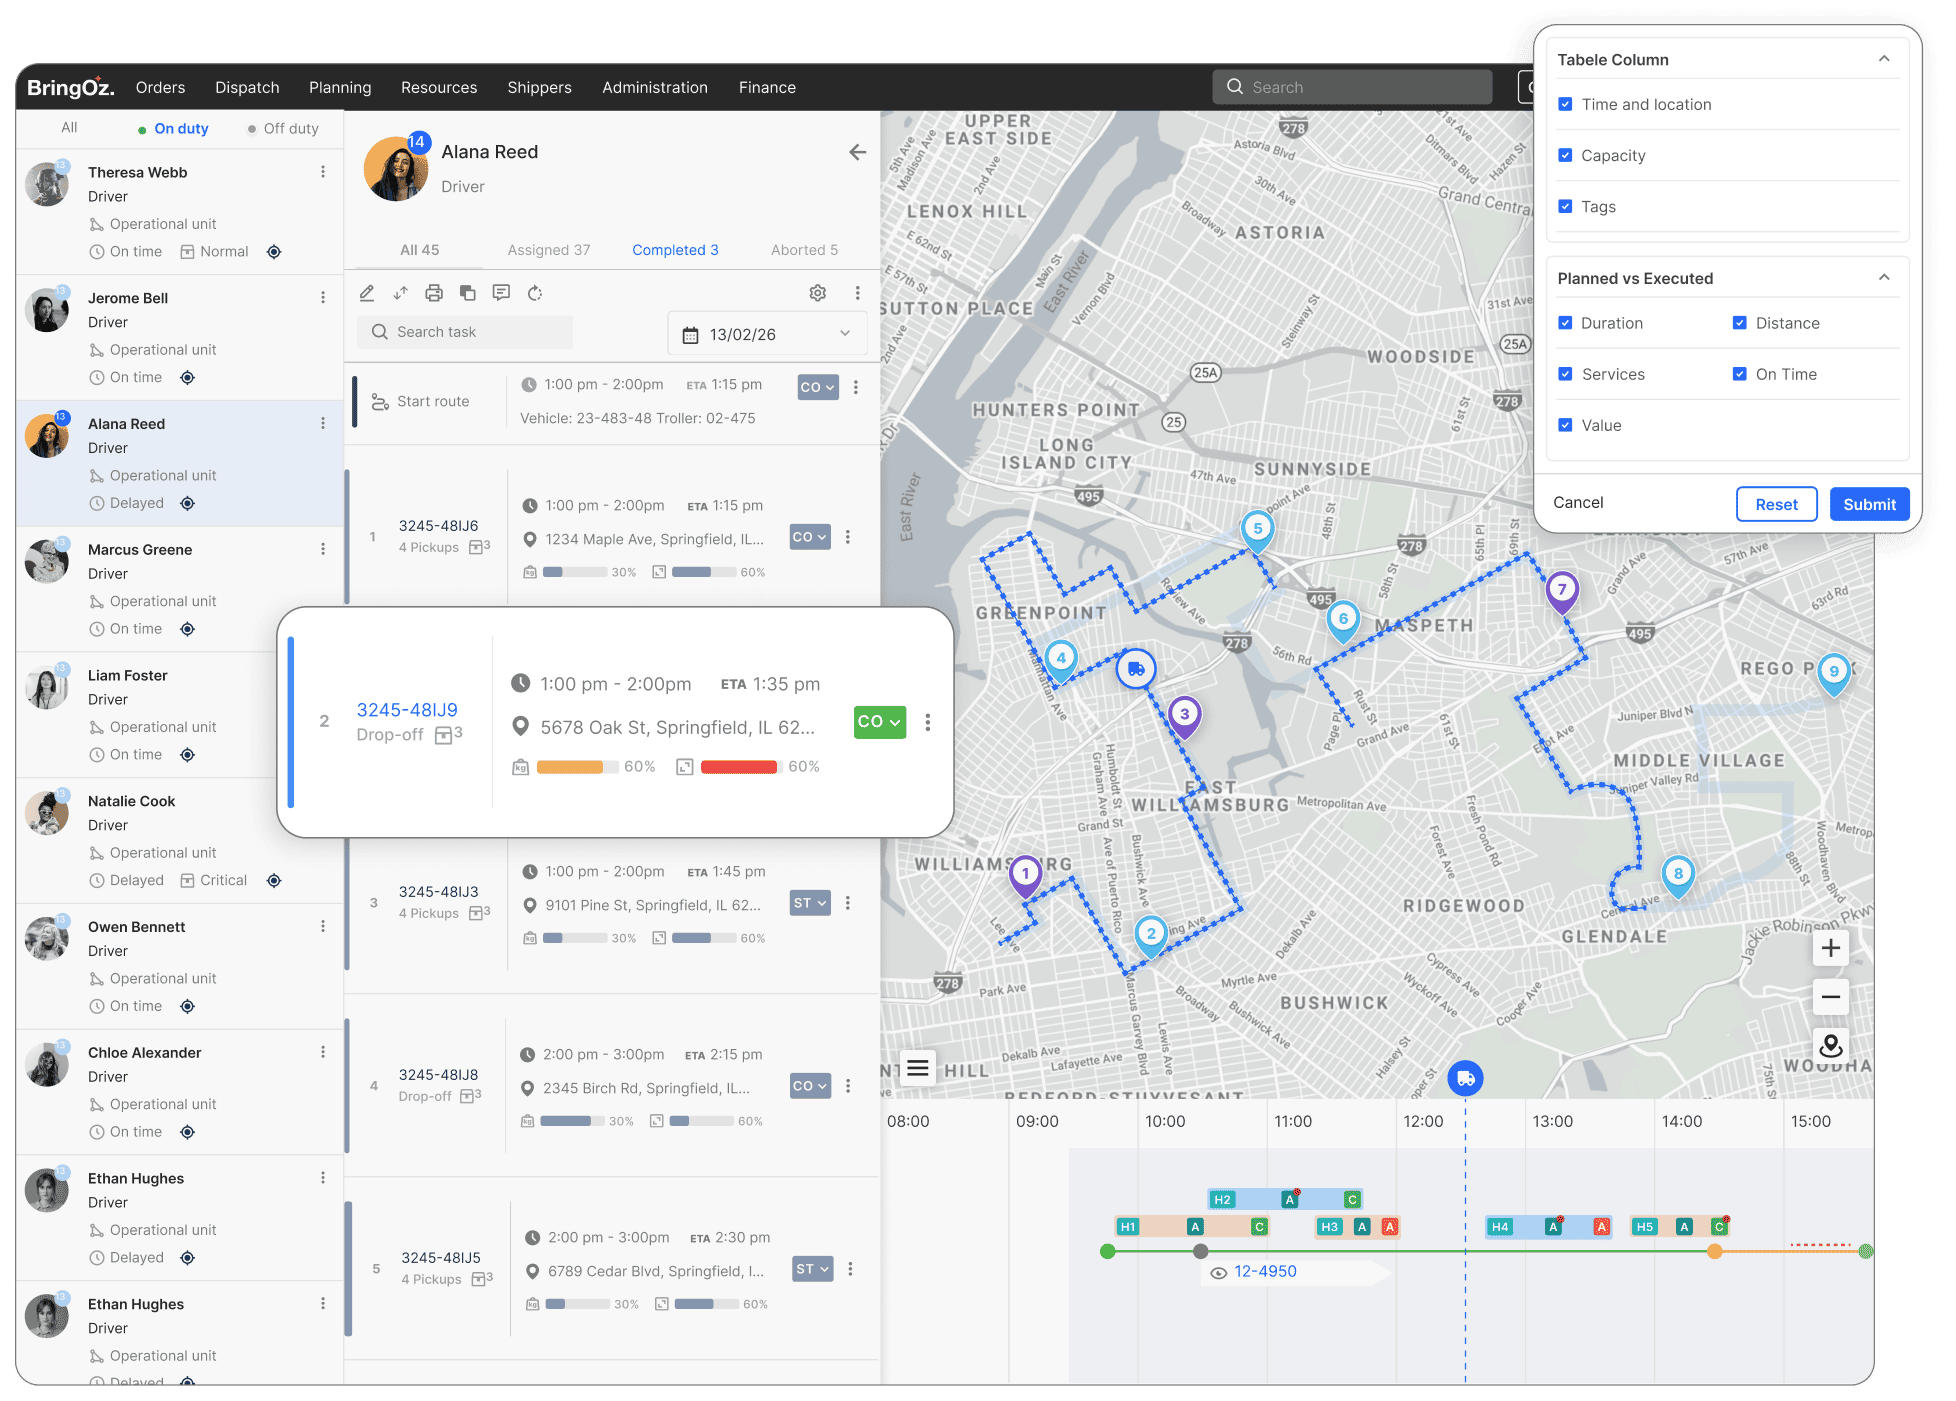Open task link 3245-48IJ9
Screen dimensions: 1956x1401
pyautogui.click(x=407, y=710)
